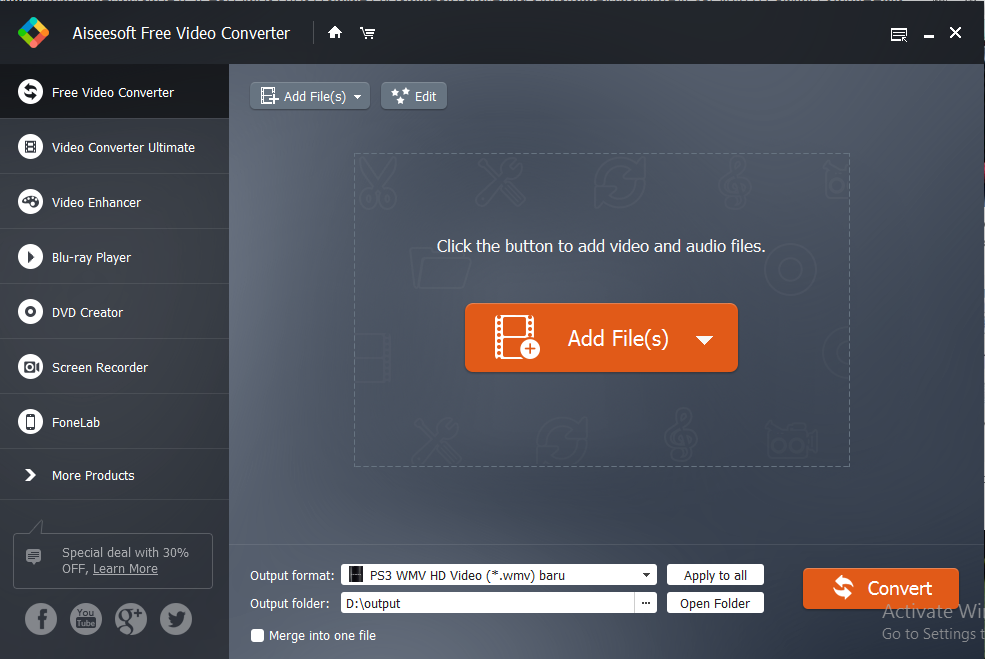This screenshot has width=985, height=659.
Task: Click the Twitter icon
Action: [176, 619]
